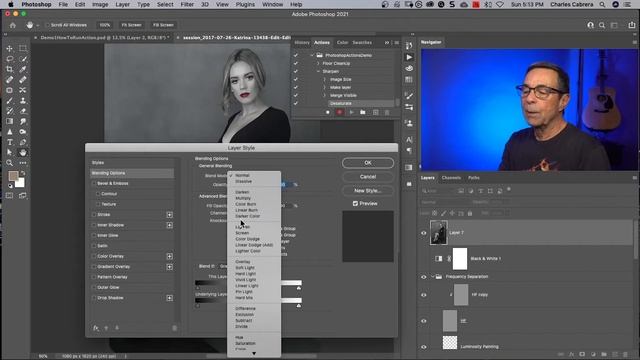
Task: Select the Crop tool
Action: (x=9, y=69)
